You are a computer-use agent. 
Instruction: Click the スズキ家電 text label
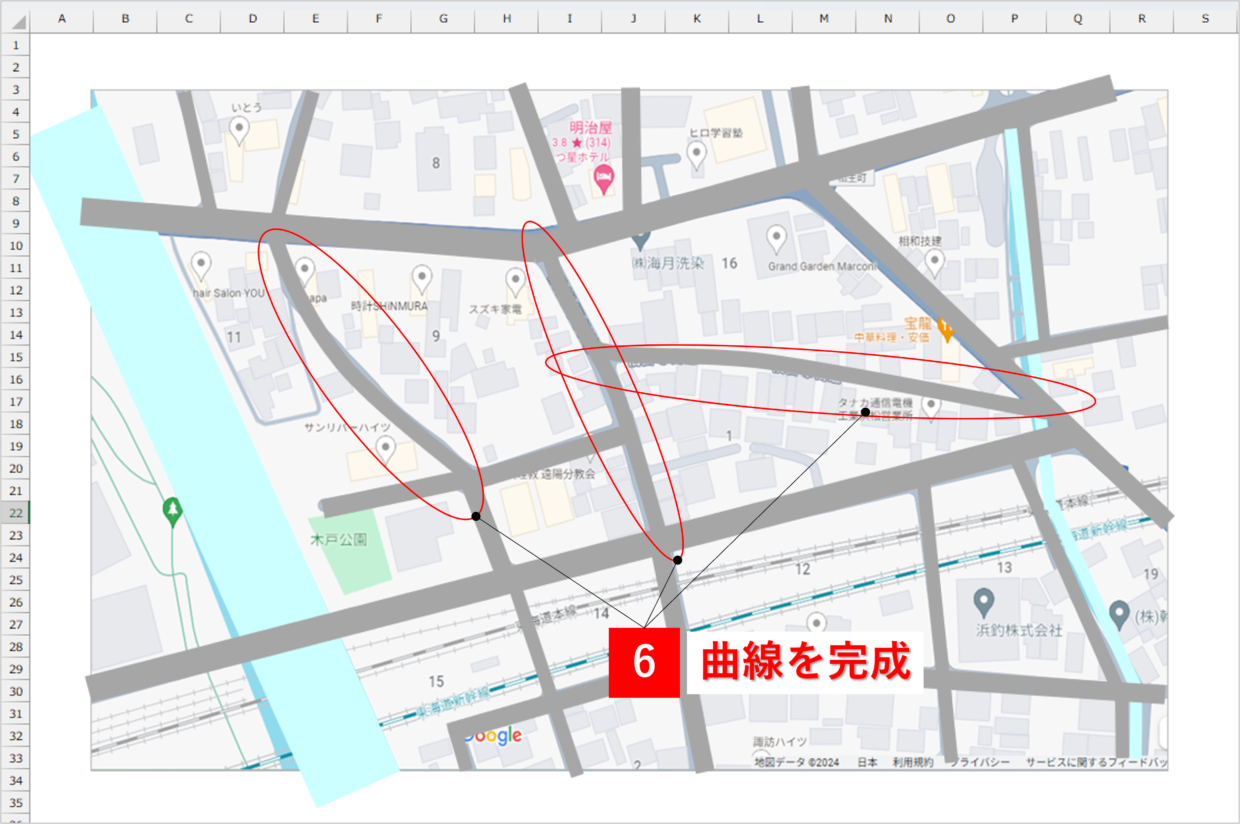pos(496,309)
